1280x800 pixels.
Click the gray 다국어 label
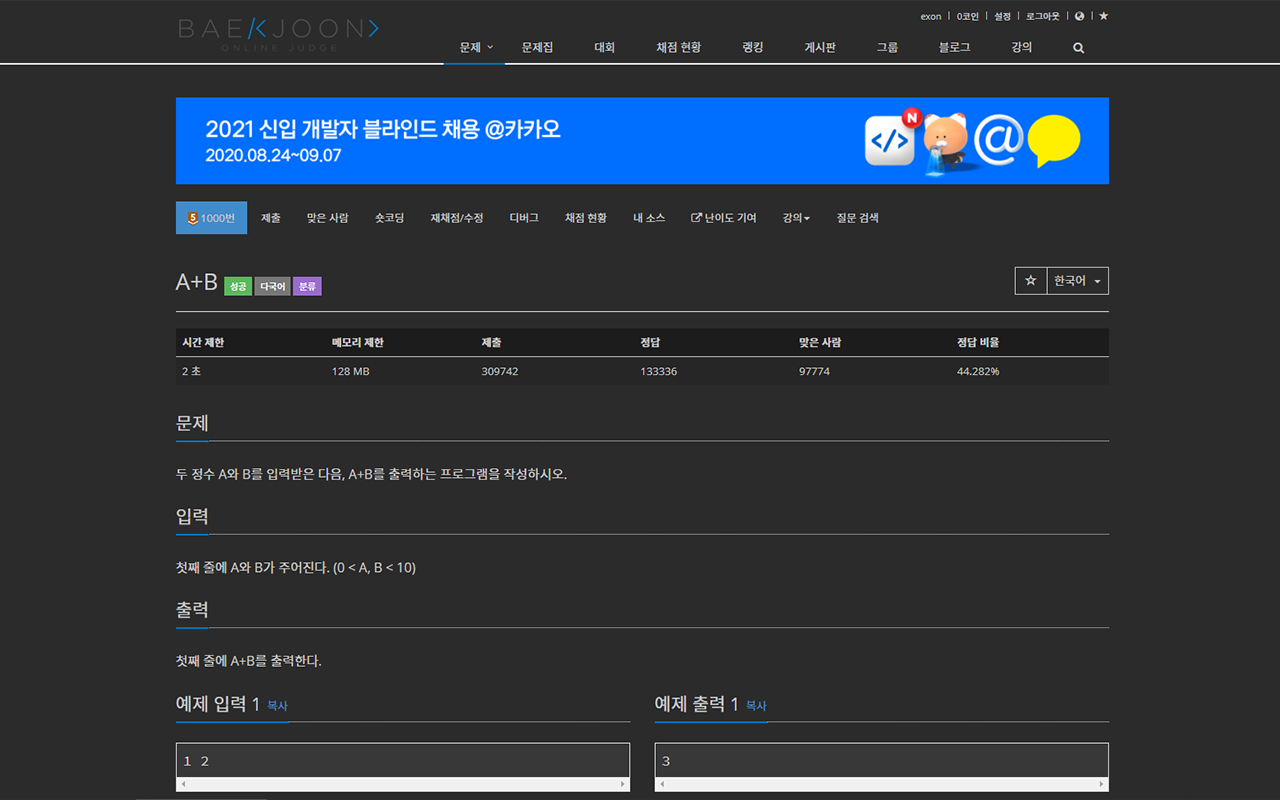272,286
